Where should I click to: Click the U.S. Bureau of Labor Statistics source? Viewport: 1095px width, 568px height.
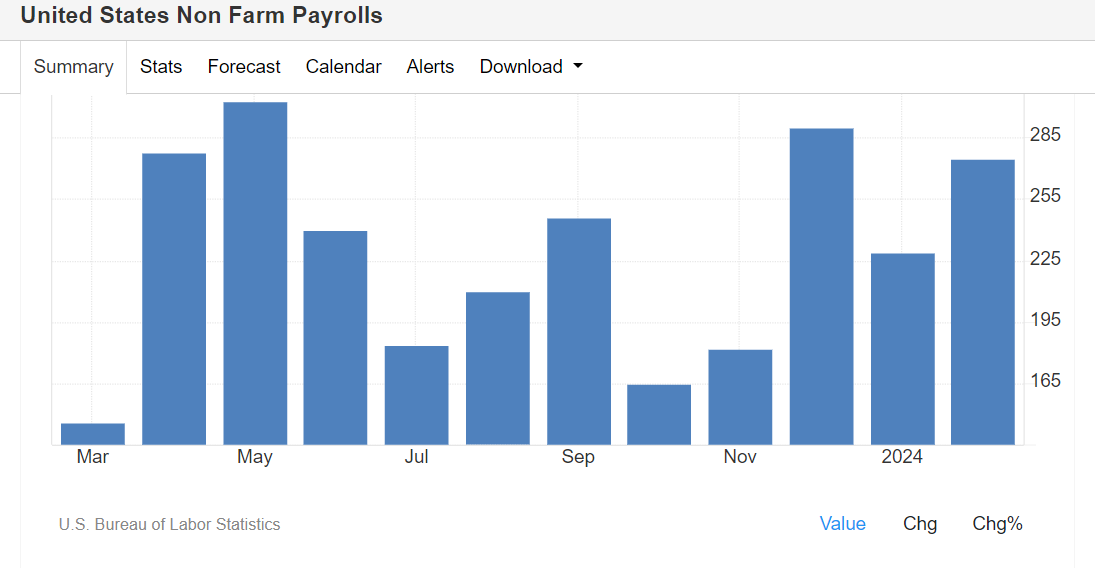click(169, 524)
